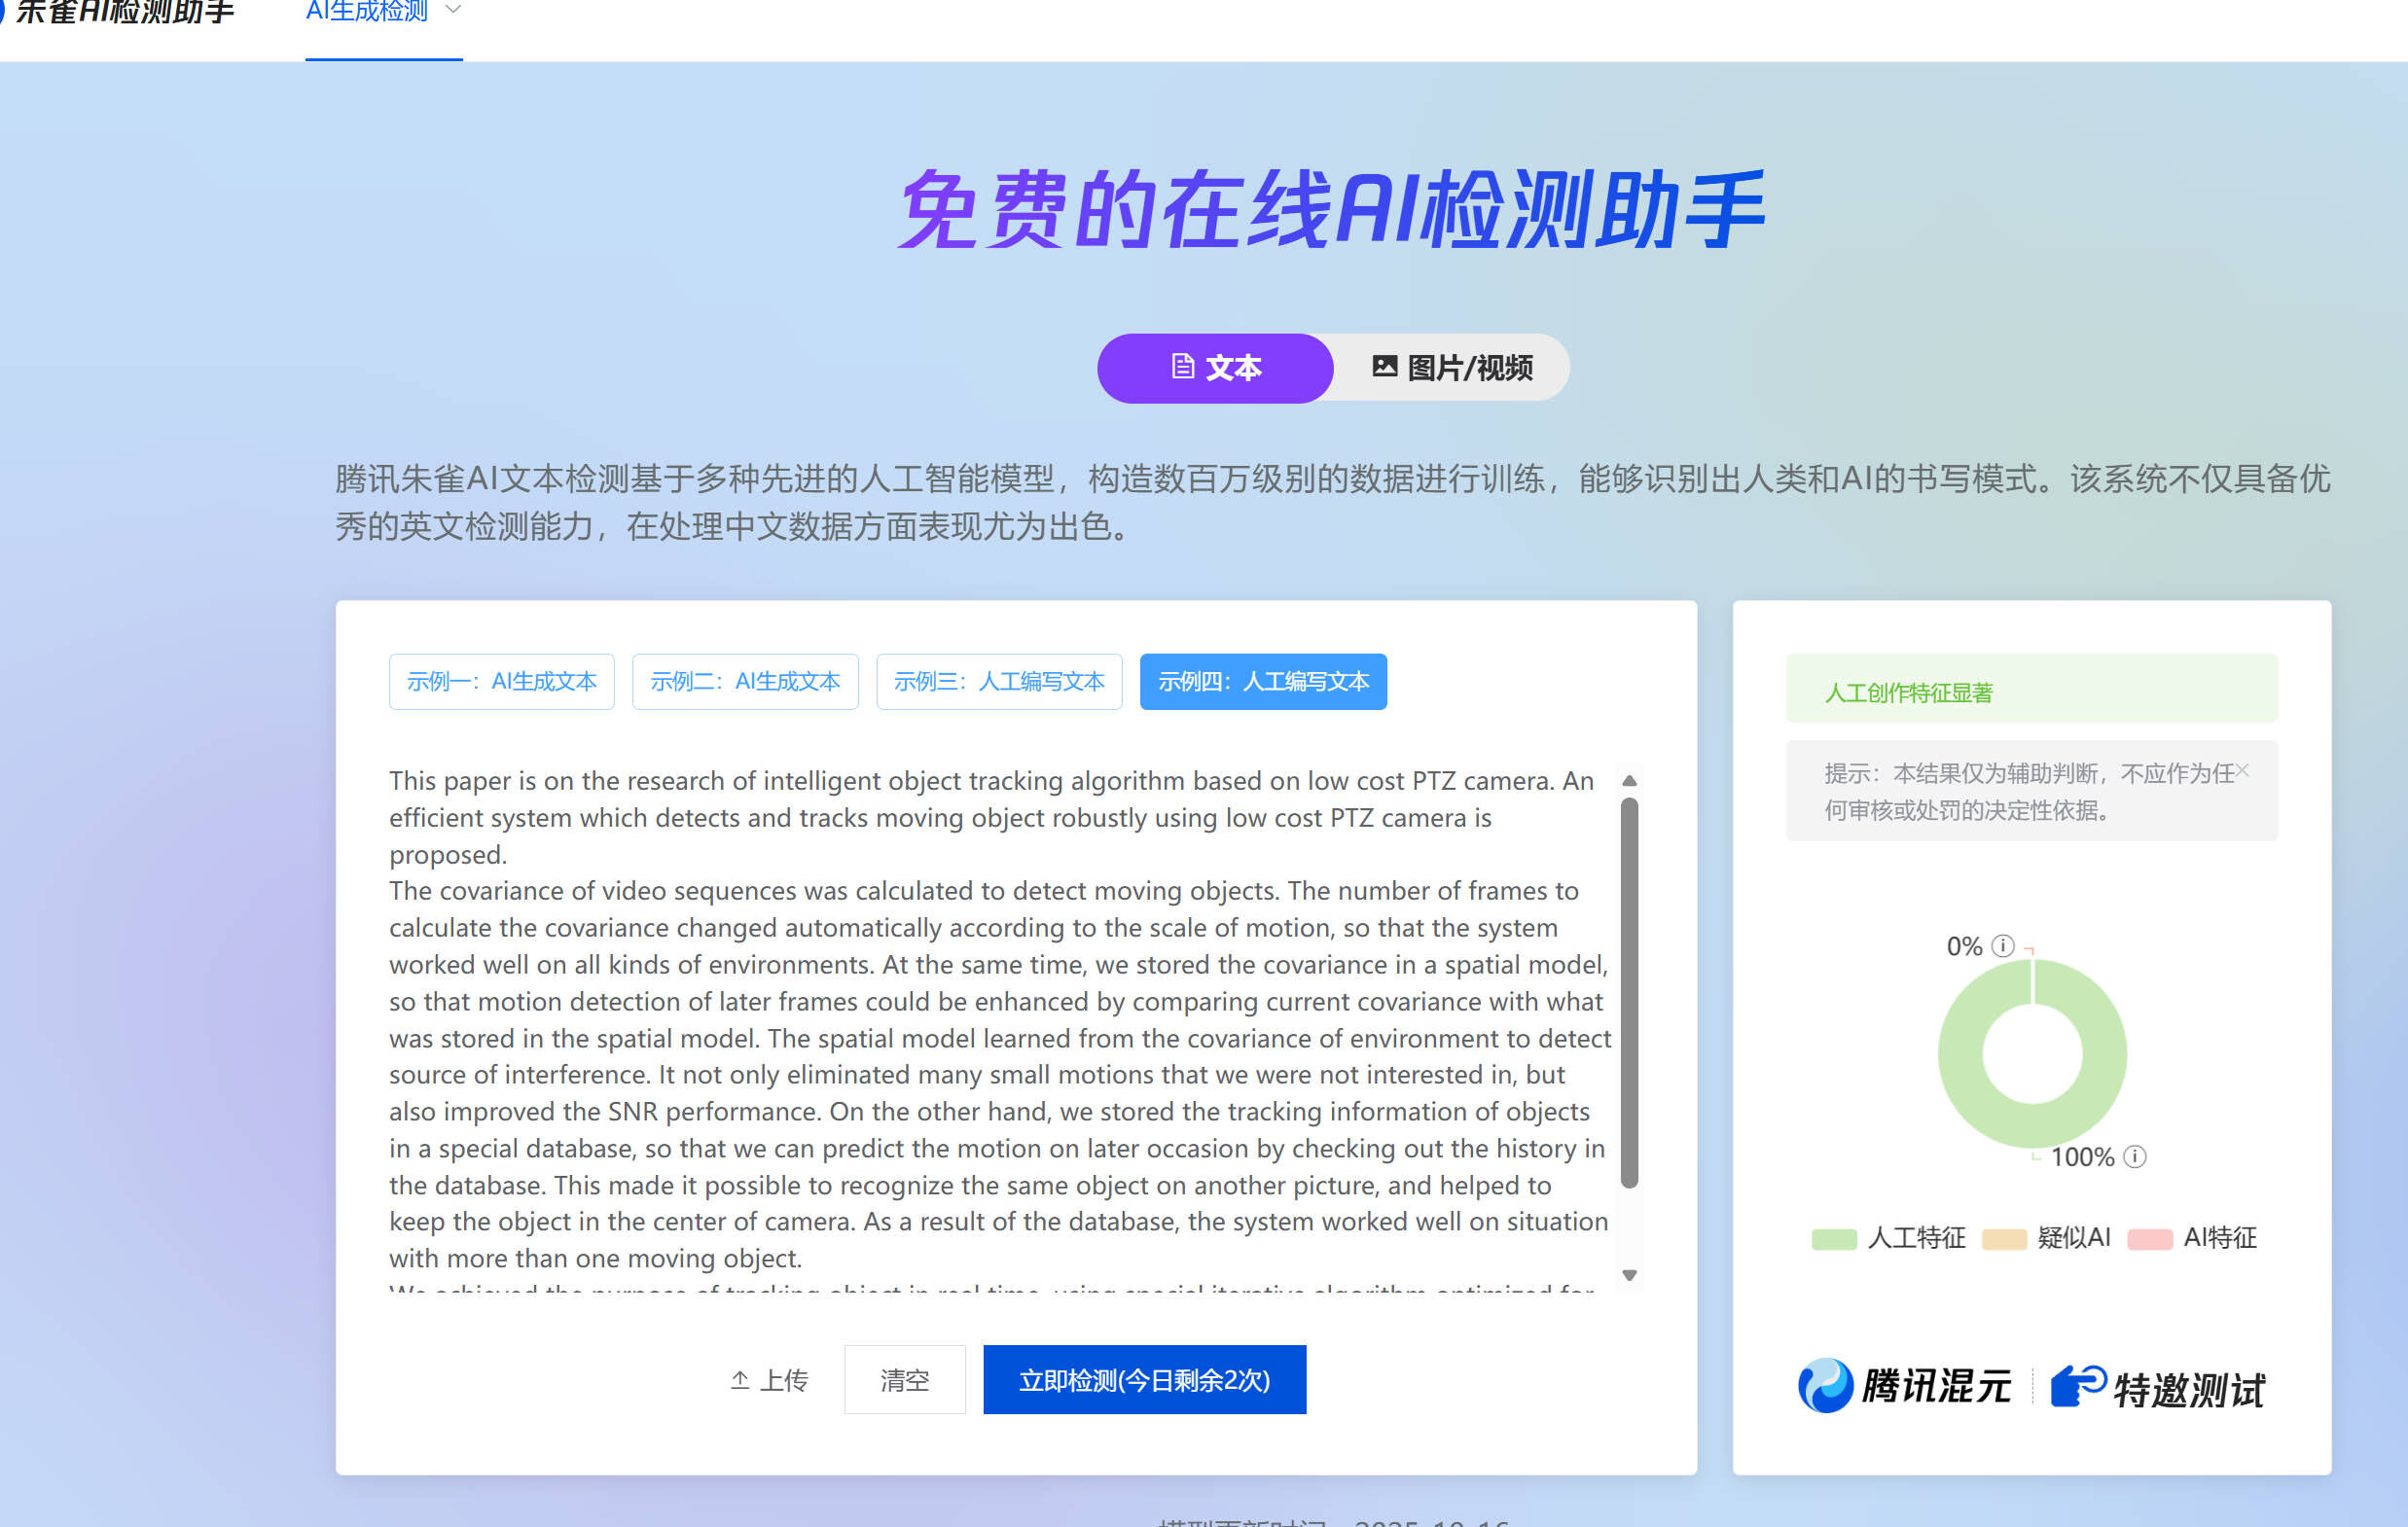
Task: Clear the text with 清空 button
Action: point(905,1380)
